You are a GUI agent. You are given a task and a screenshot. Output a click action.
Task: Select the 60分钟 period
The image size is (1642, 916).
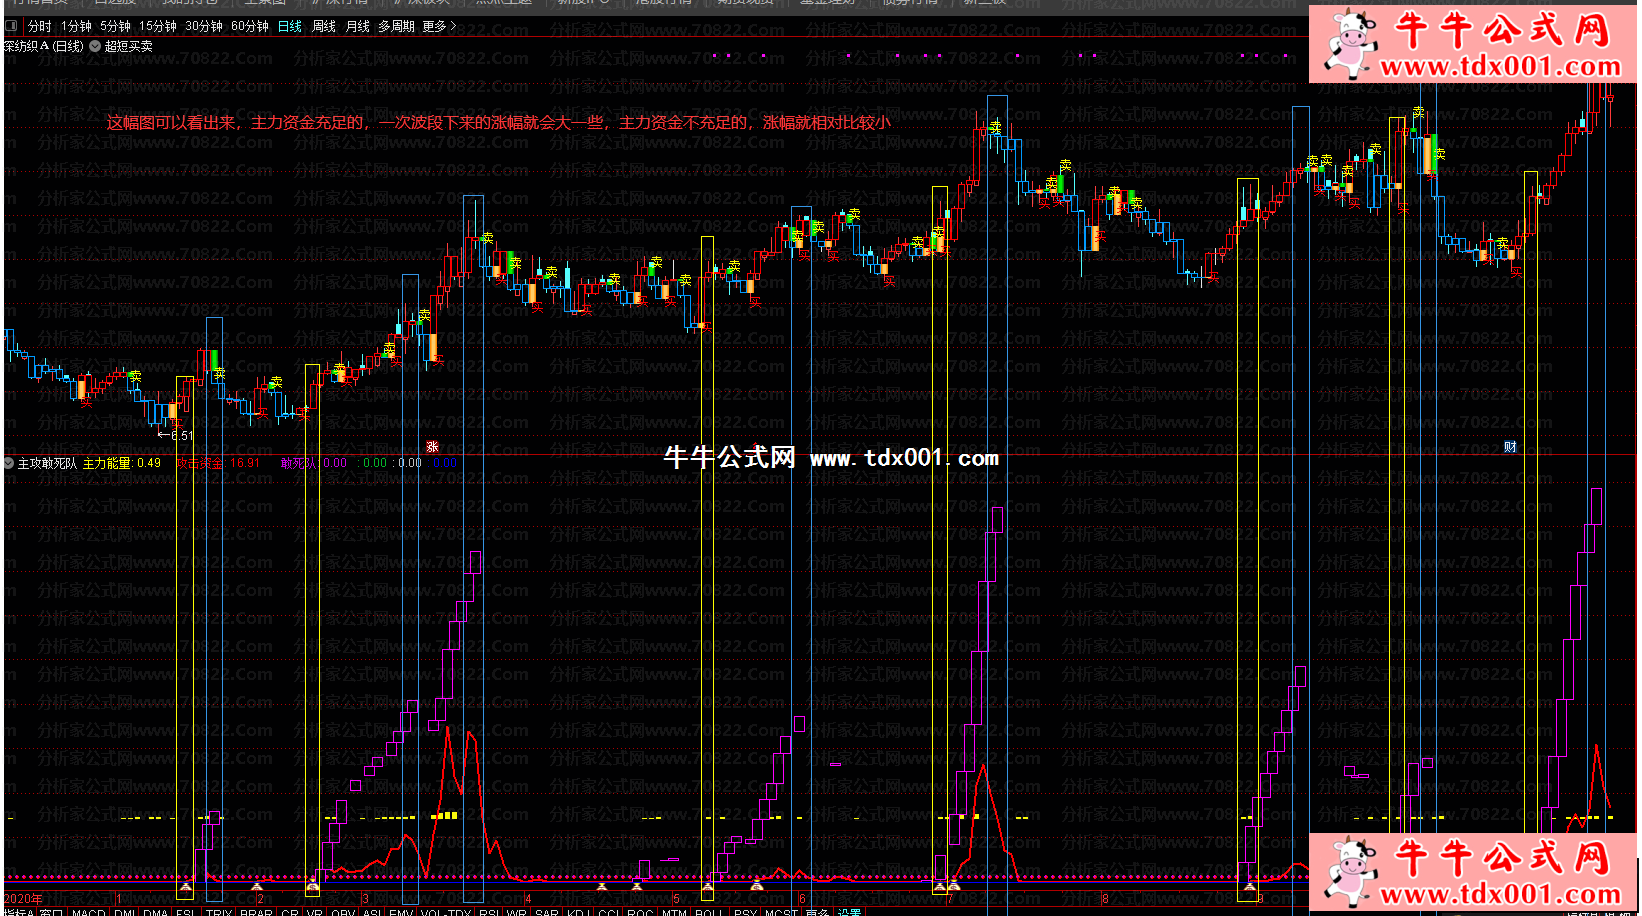(x=250, y=26)
